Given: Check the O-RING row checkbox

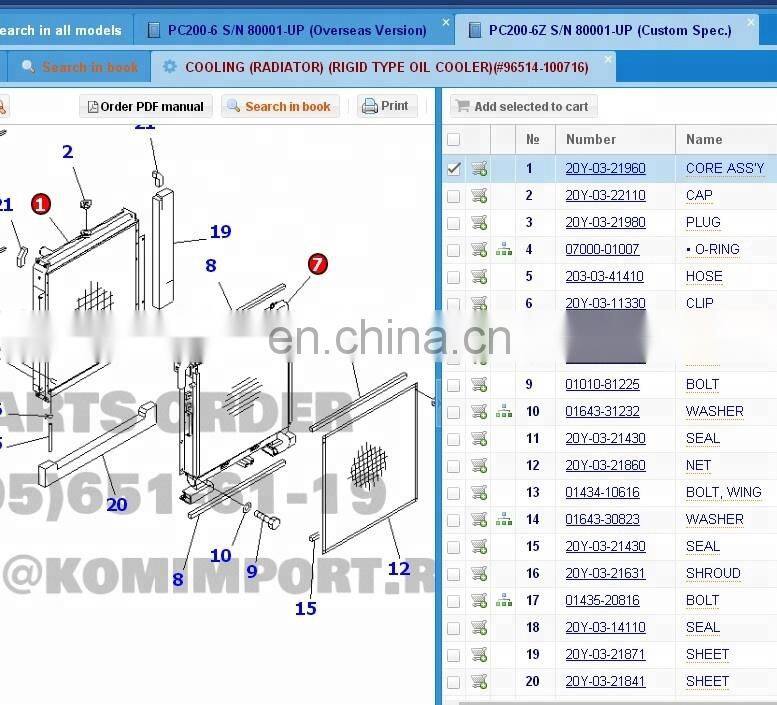Looking at the screenshot, I should (x=453, y=250).
